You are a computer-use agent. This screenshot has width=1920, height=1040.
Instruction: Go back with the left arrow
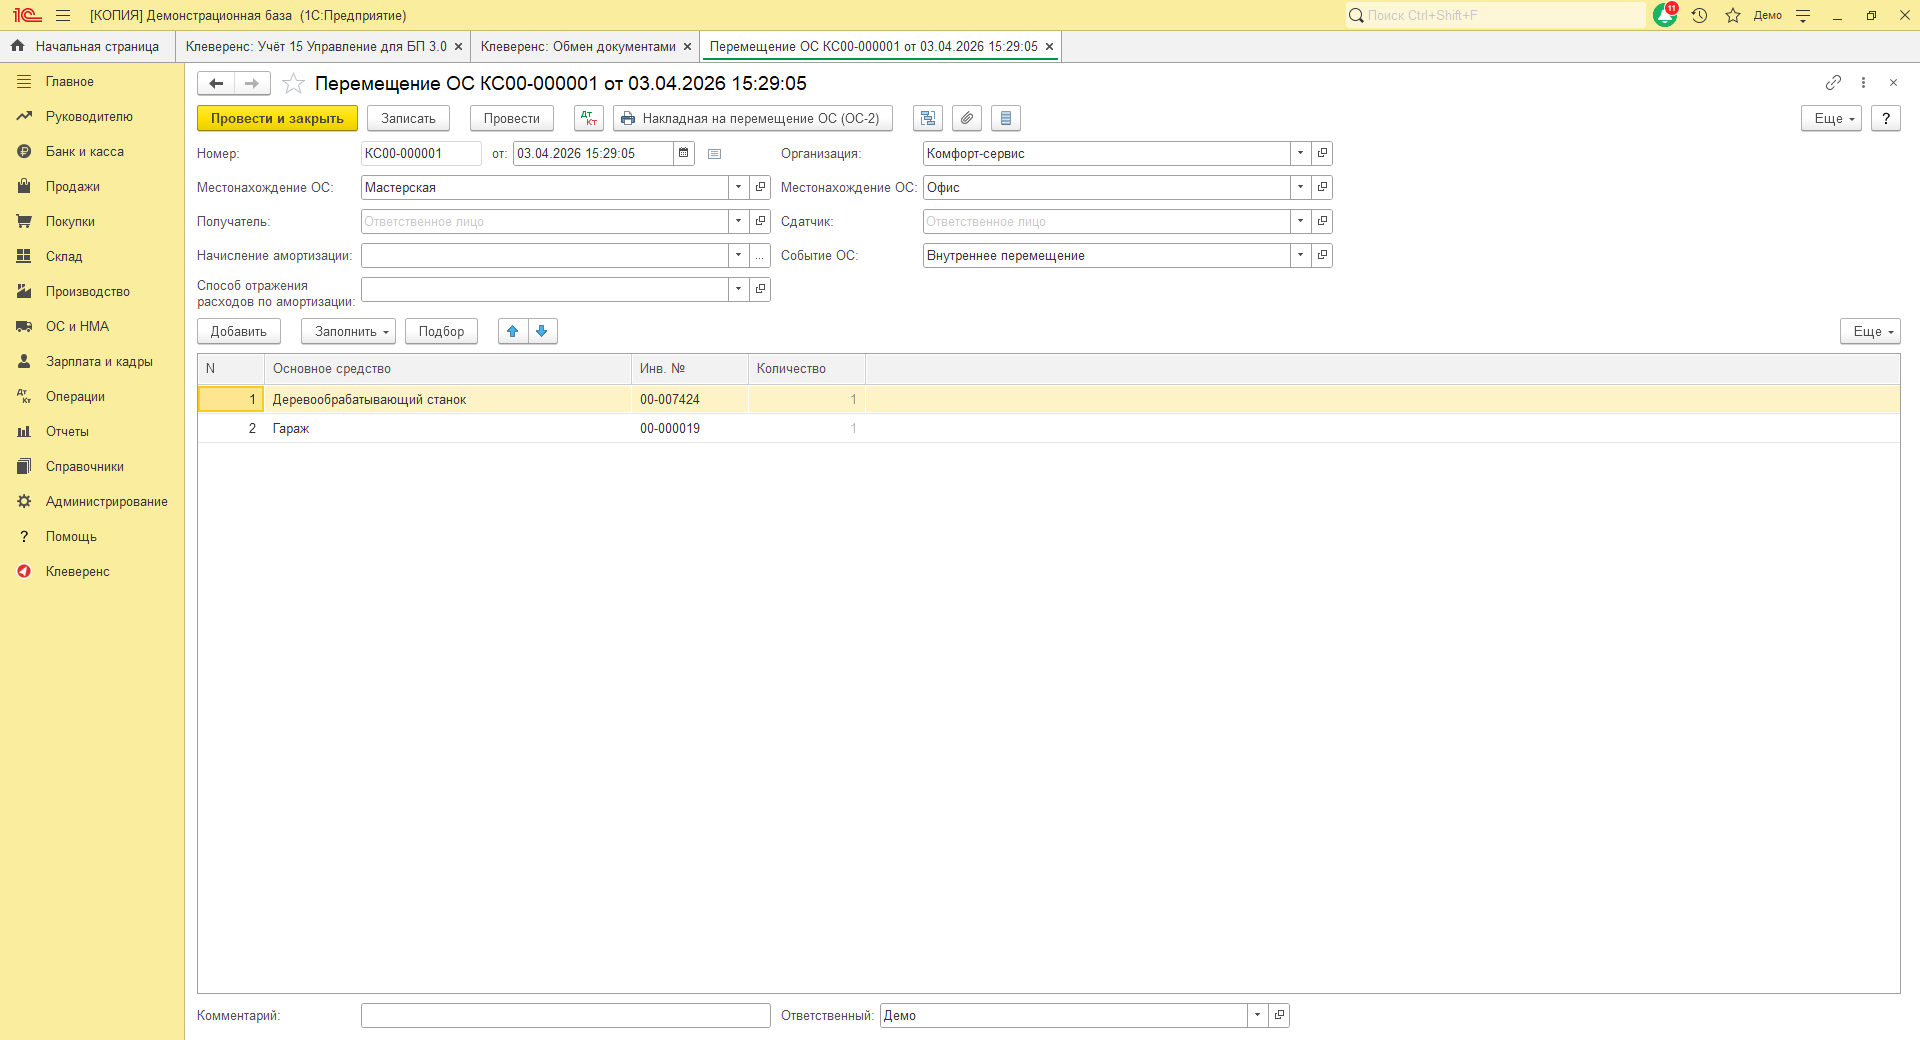[x=216, y=83]
